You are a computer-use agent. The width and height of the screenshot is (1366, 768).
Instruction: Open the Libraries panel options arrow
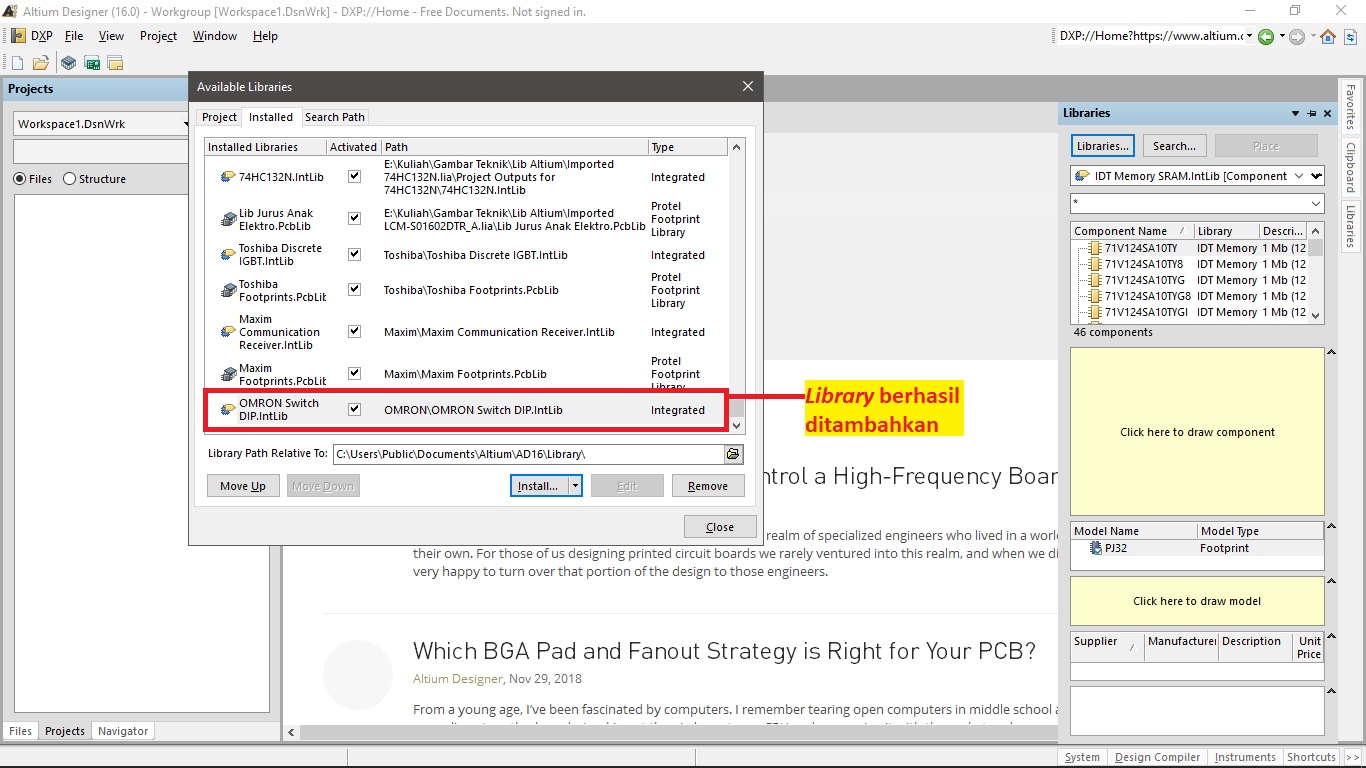tap(1296, 113)
